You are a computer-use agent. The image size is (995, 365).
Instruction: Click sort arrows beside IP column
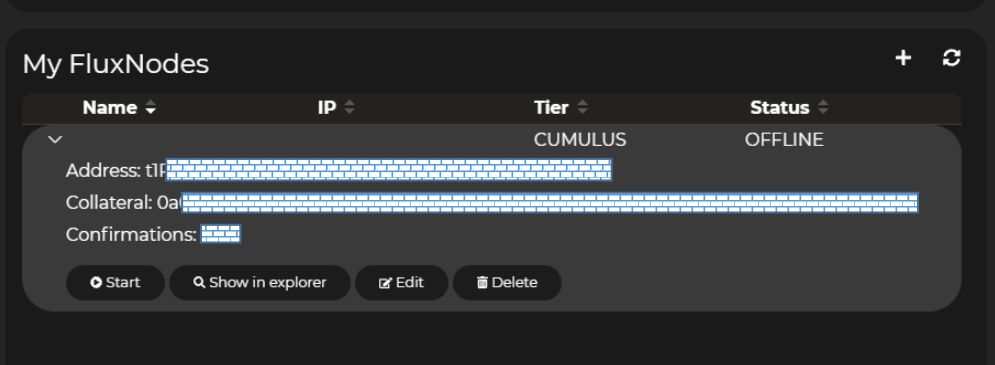point(349,108)
